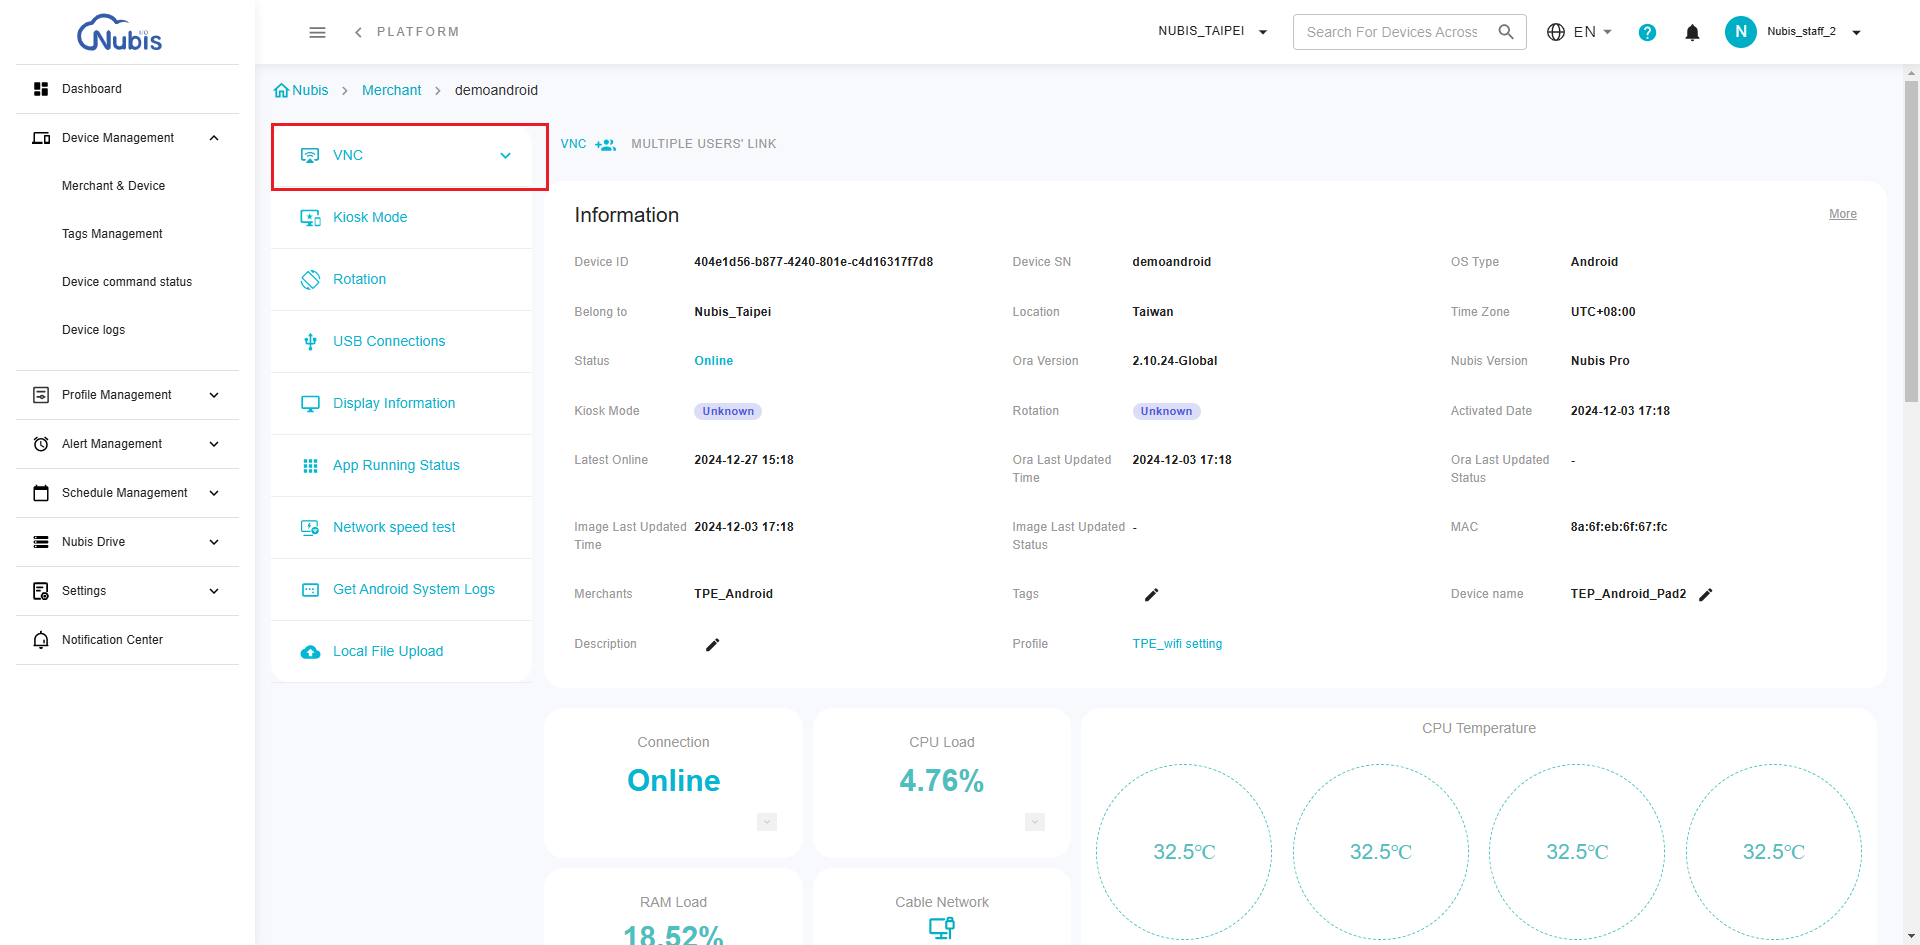The image size is (1920, 945).
Task: Click the VNC screen icon
Action: [x=310, y=155]
